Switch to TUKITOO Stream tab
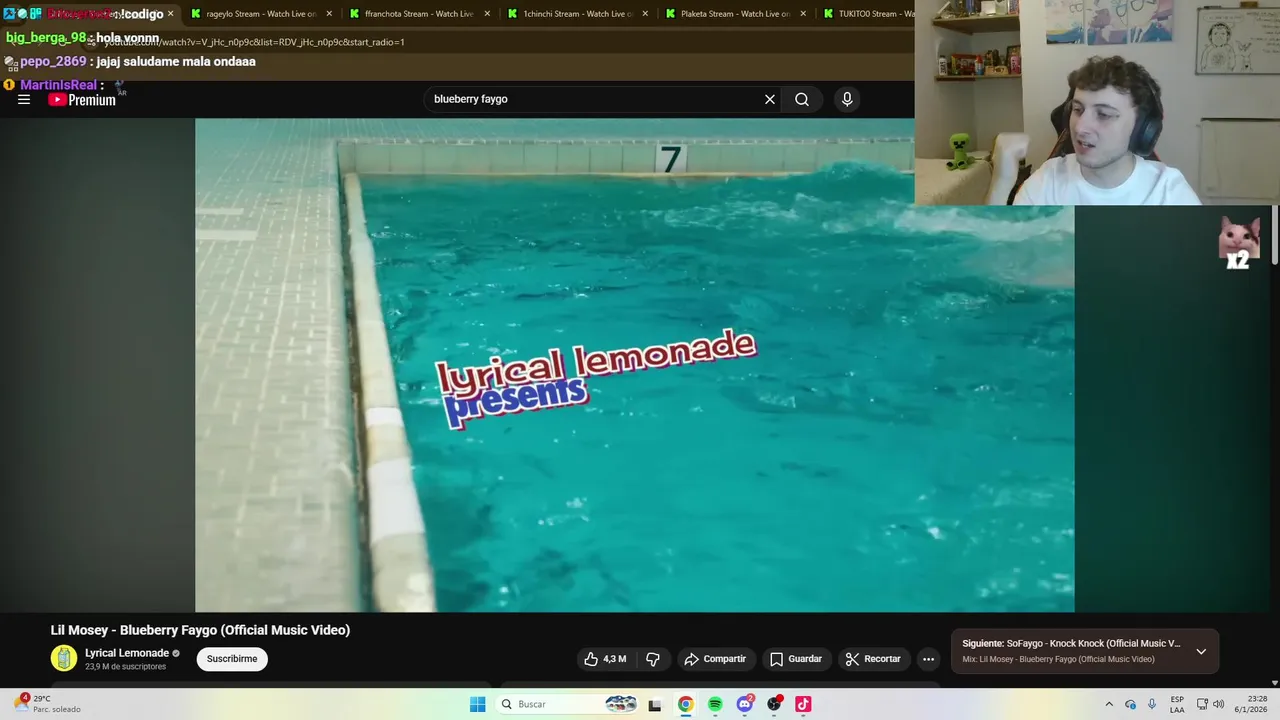This screenshot has height=720, width=1280. [868, 14]
